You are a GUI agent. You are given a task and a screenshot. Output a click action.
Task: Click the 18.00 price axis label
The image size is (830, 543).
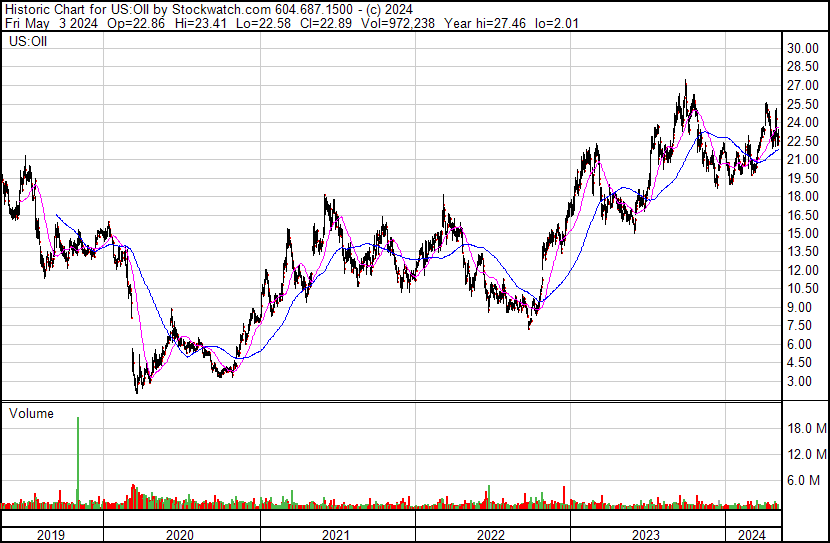click(x=803, y=196)
